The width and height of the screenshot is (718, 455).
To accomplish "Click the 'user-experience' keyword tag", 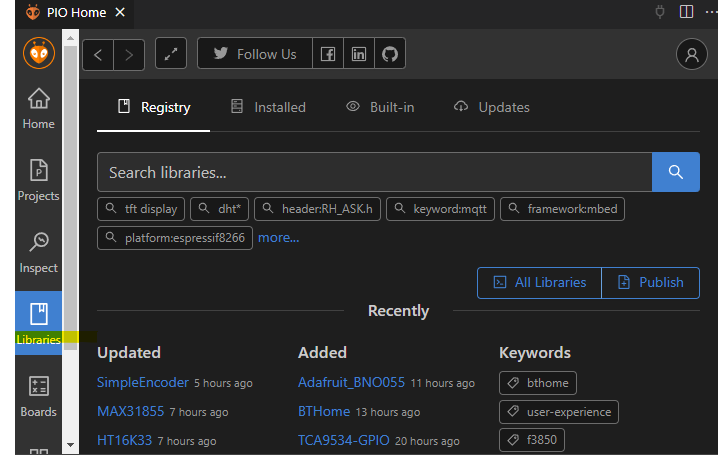I will 559,412.
